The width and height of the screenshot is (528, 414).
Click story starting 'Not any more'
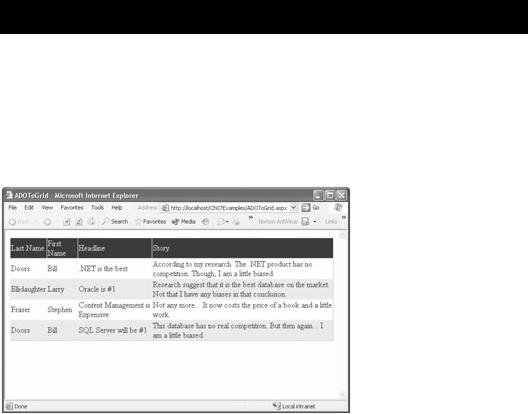tap(242, 310)
